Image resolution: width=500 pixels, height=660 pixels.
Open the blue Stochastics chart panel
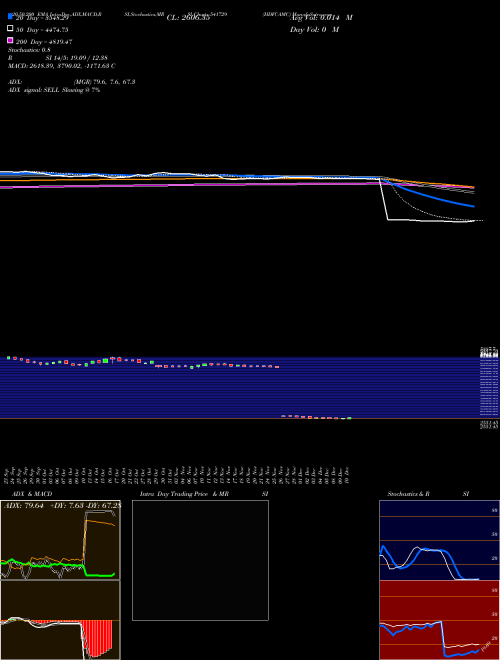point(439,540)
